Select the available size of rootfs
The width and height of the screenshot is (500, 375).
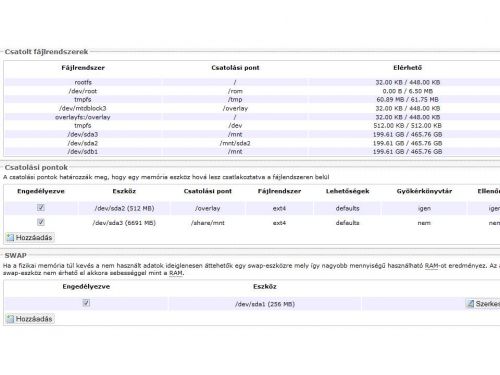click(407, 82)
